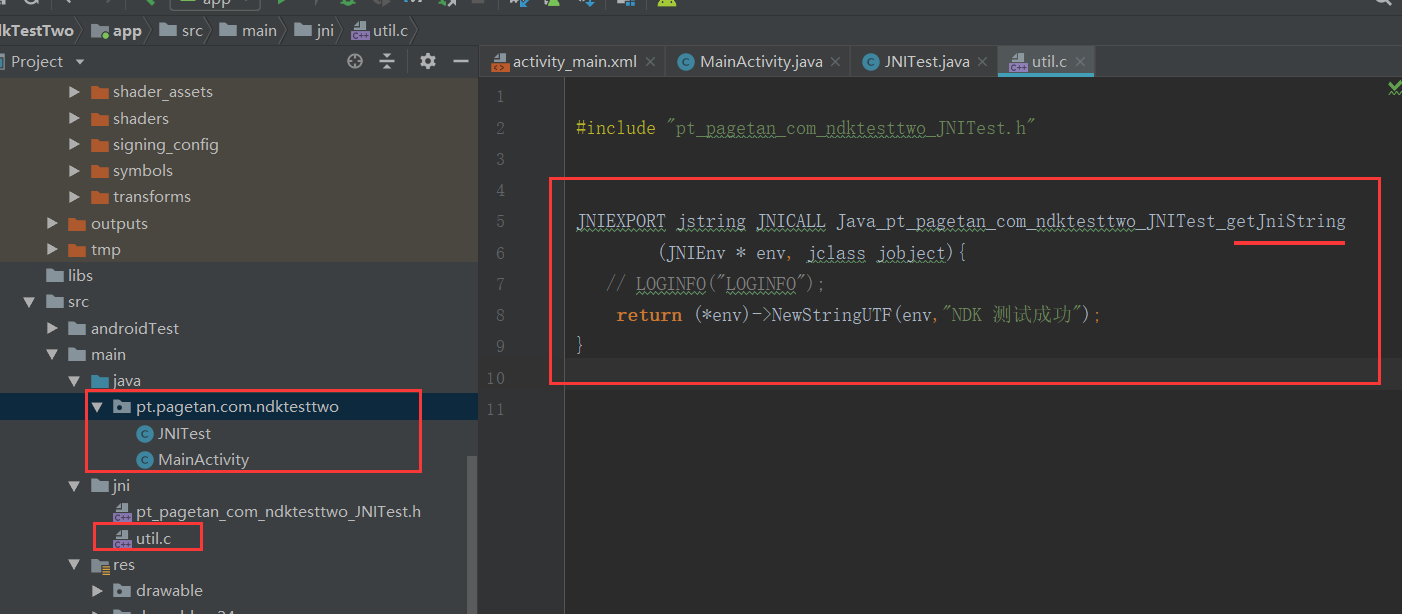Expand the signing_config folder arrow
The height and width of the screenshot is (614, 1402).
75,144
